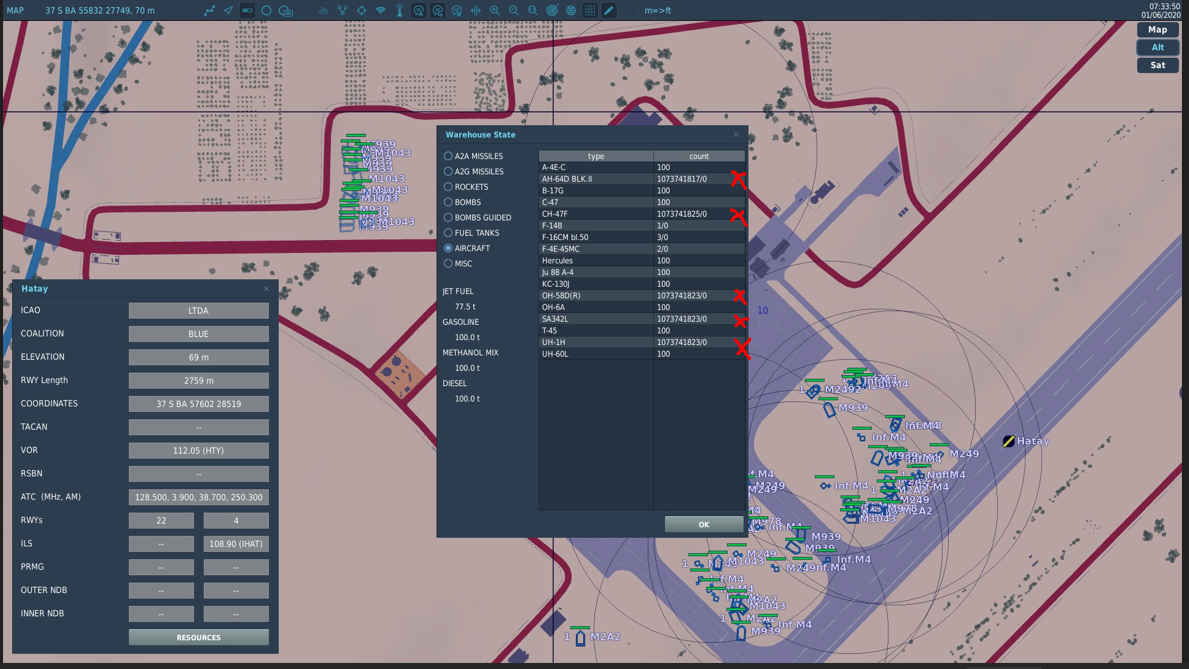Switch map view to Sat mode
The width and height of the screenshot is (1189, 669).
(1158, 65)
